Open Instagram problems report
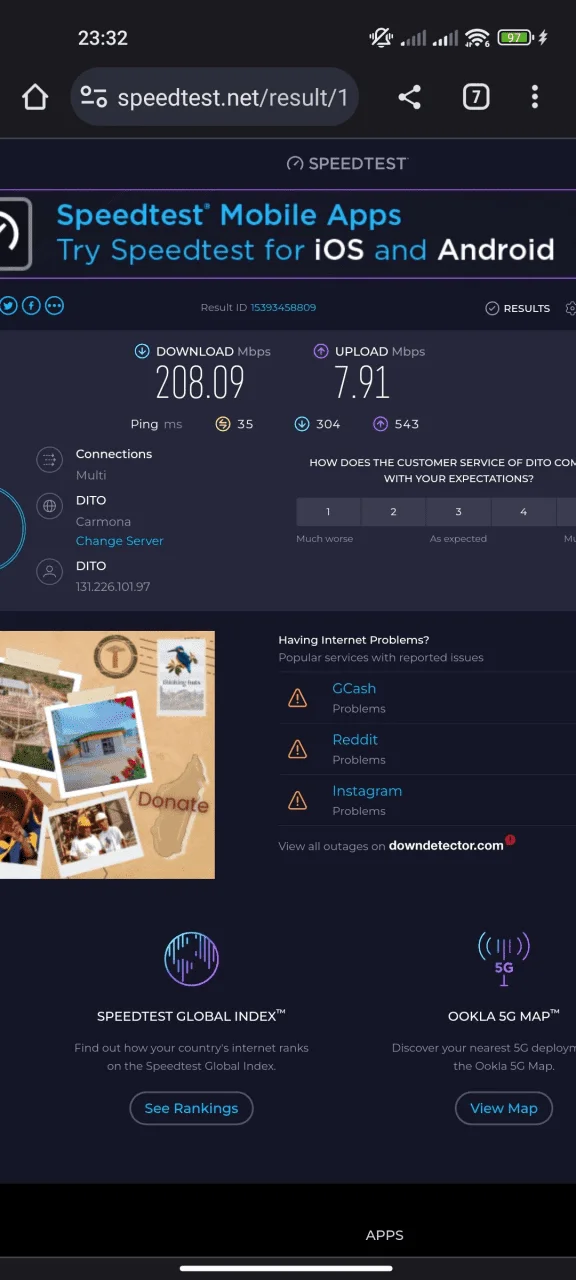576x1280 pixels. (367, 791)
